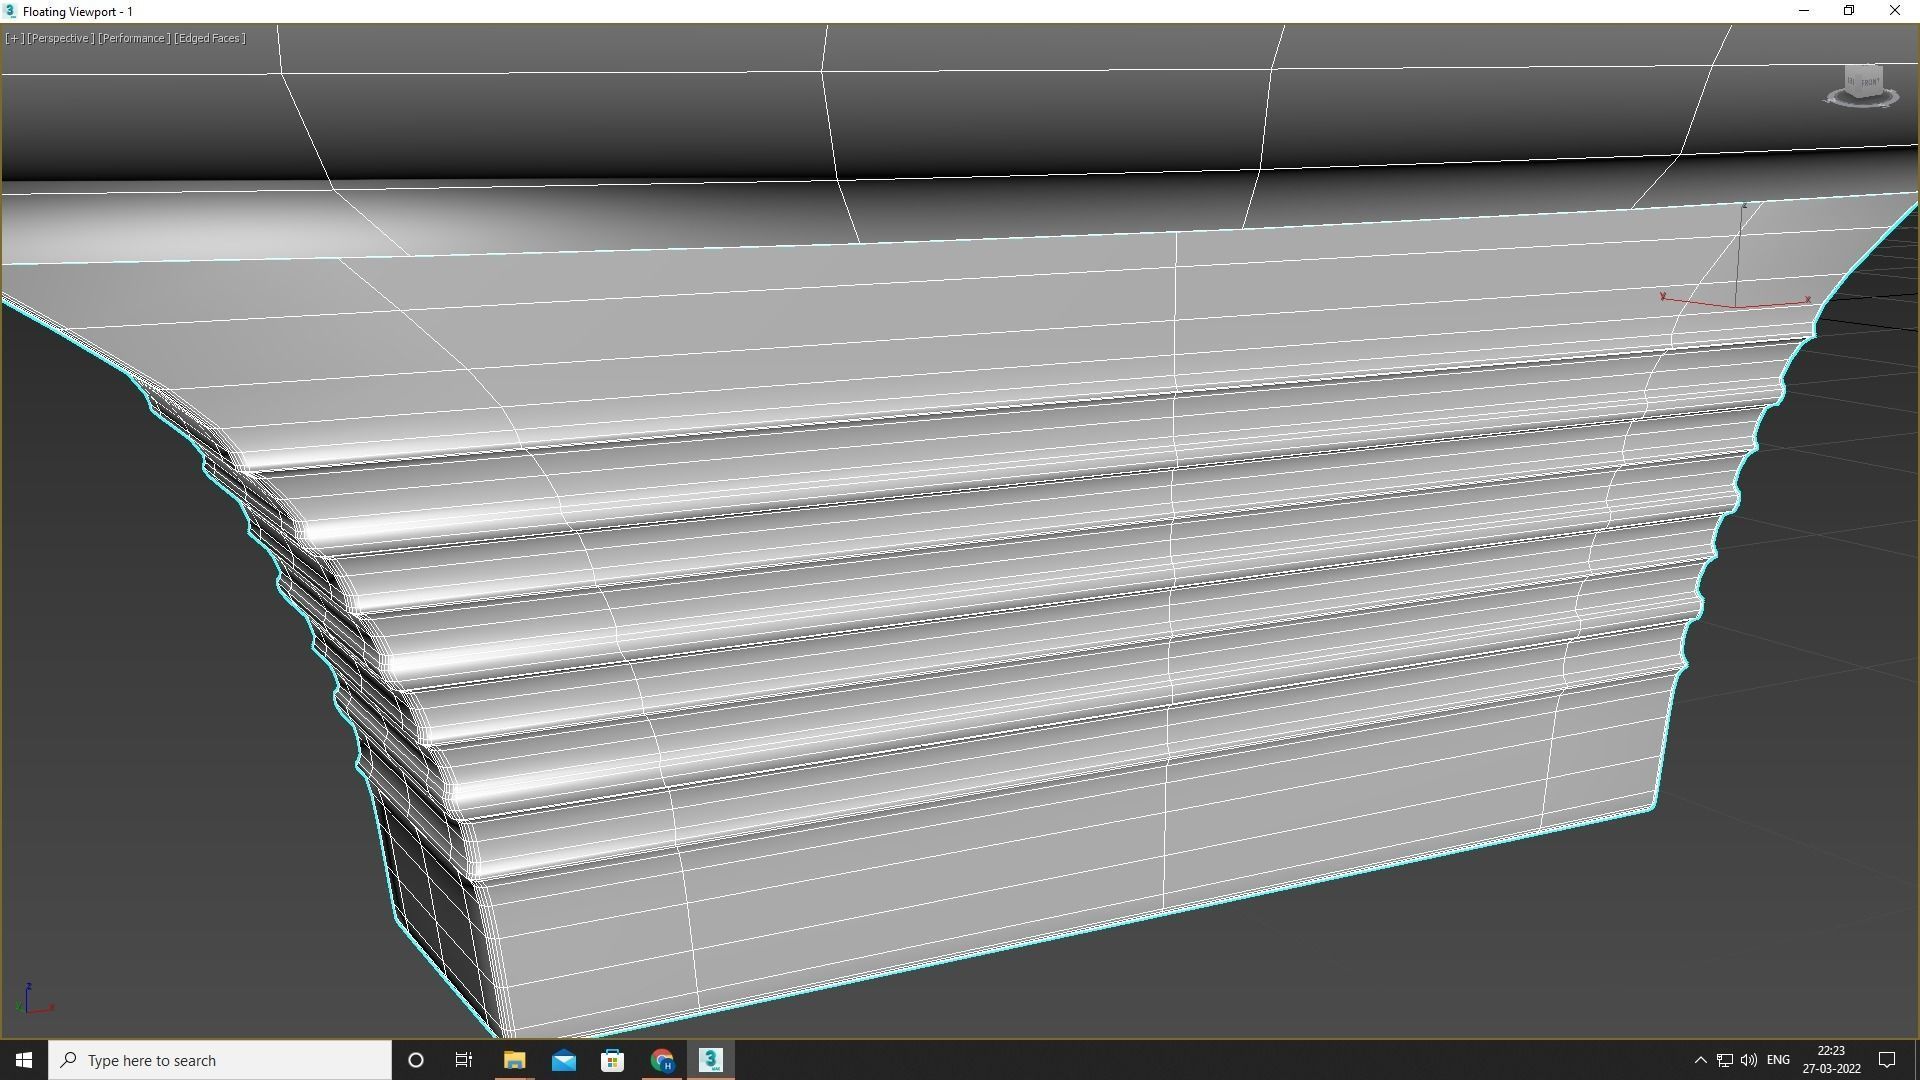Close the Floating Viewport window
The width and height of the screenshot is (1920, 1080).
[x=1895, y=11]
